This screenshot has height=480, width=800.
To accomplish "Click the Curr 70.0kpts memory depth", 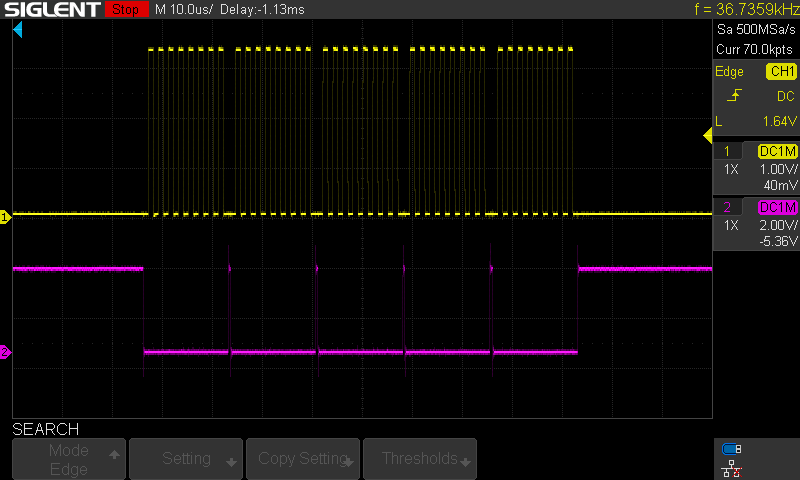I will (x=754, y=49).
